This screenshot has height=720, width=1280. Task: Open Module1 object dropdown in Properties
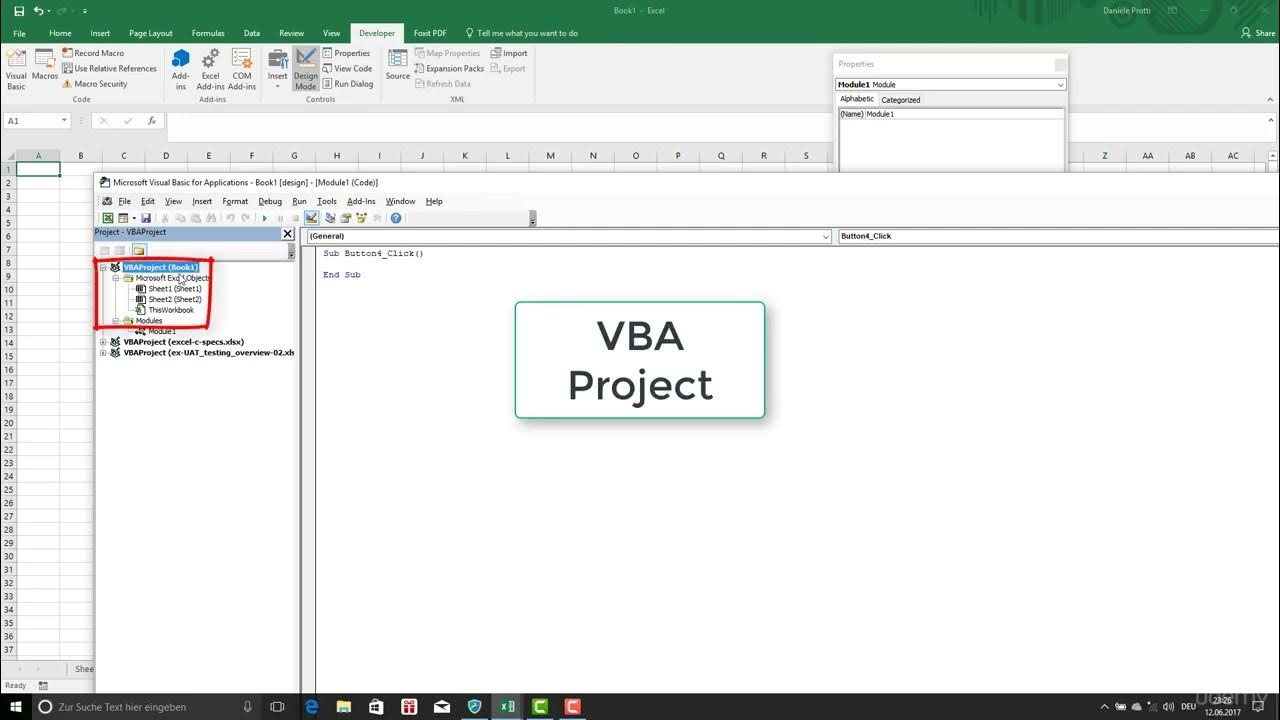tap(1060, 85)
